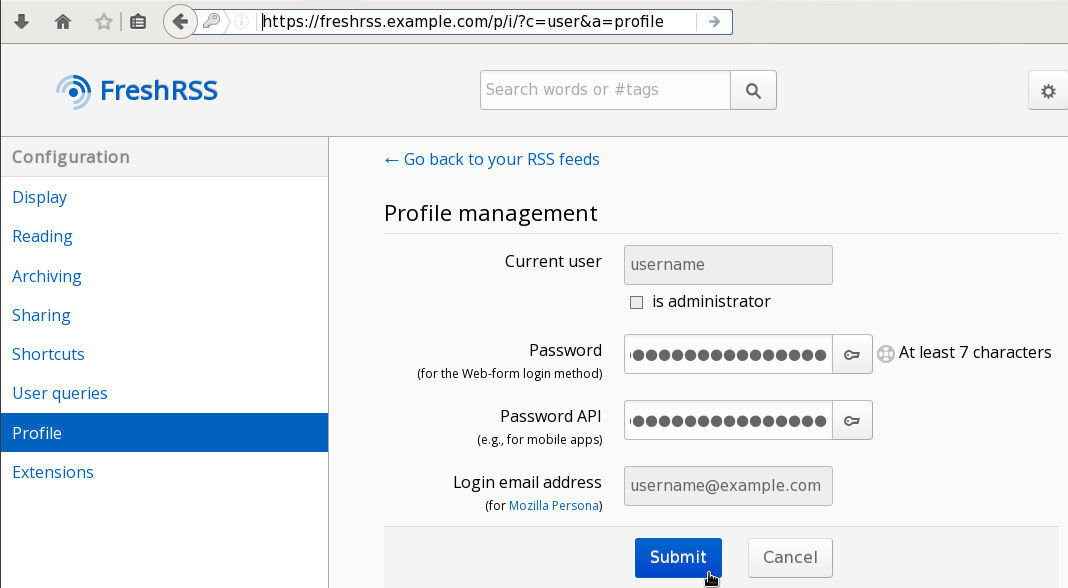Click the help icon beside 'At least 7 characters'
Viewport: 1068px width, 588px height.
pos(885,353)
